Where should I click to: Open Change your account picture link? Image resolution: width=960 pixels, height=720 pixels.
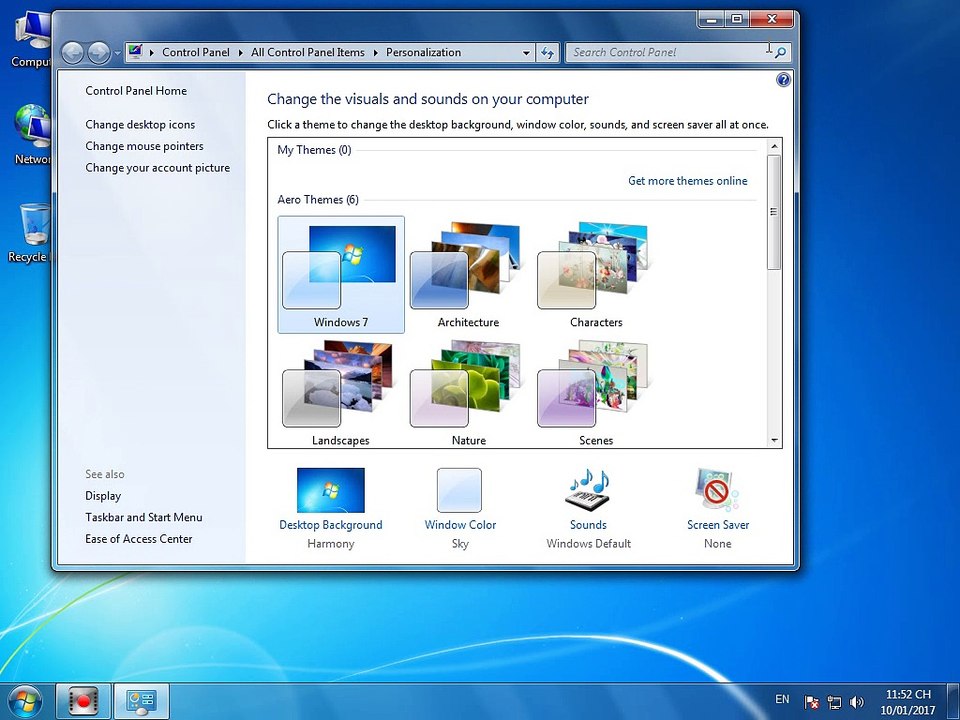(157, 168)
